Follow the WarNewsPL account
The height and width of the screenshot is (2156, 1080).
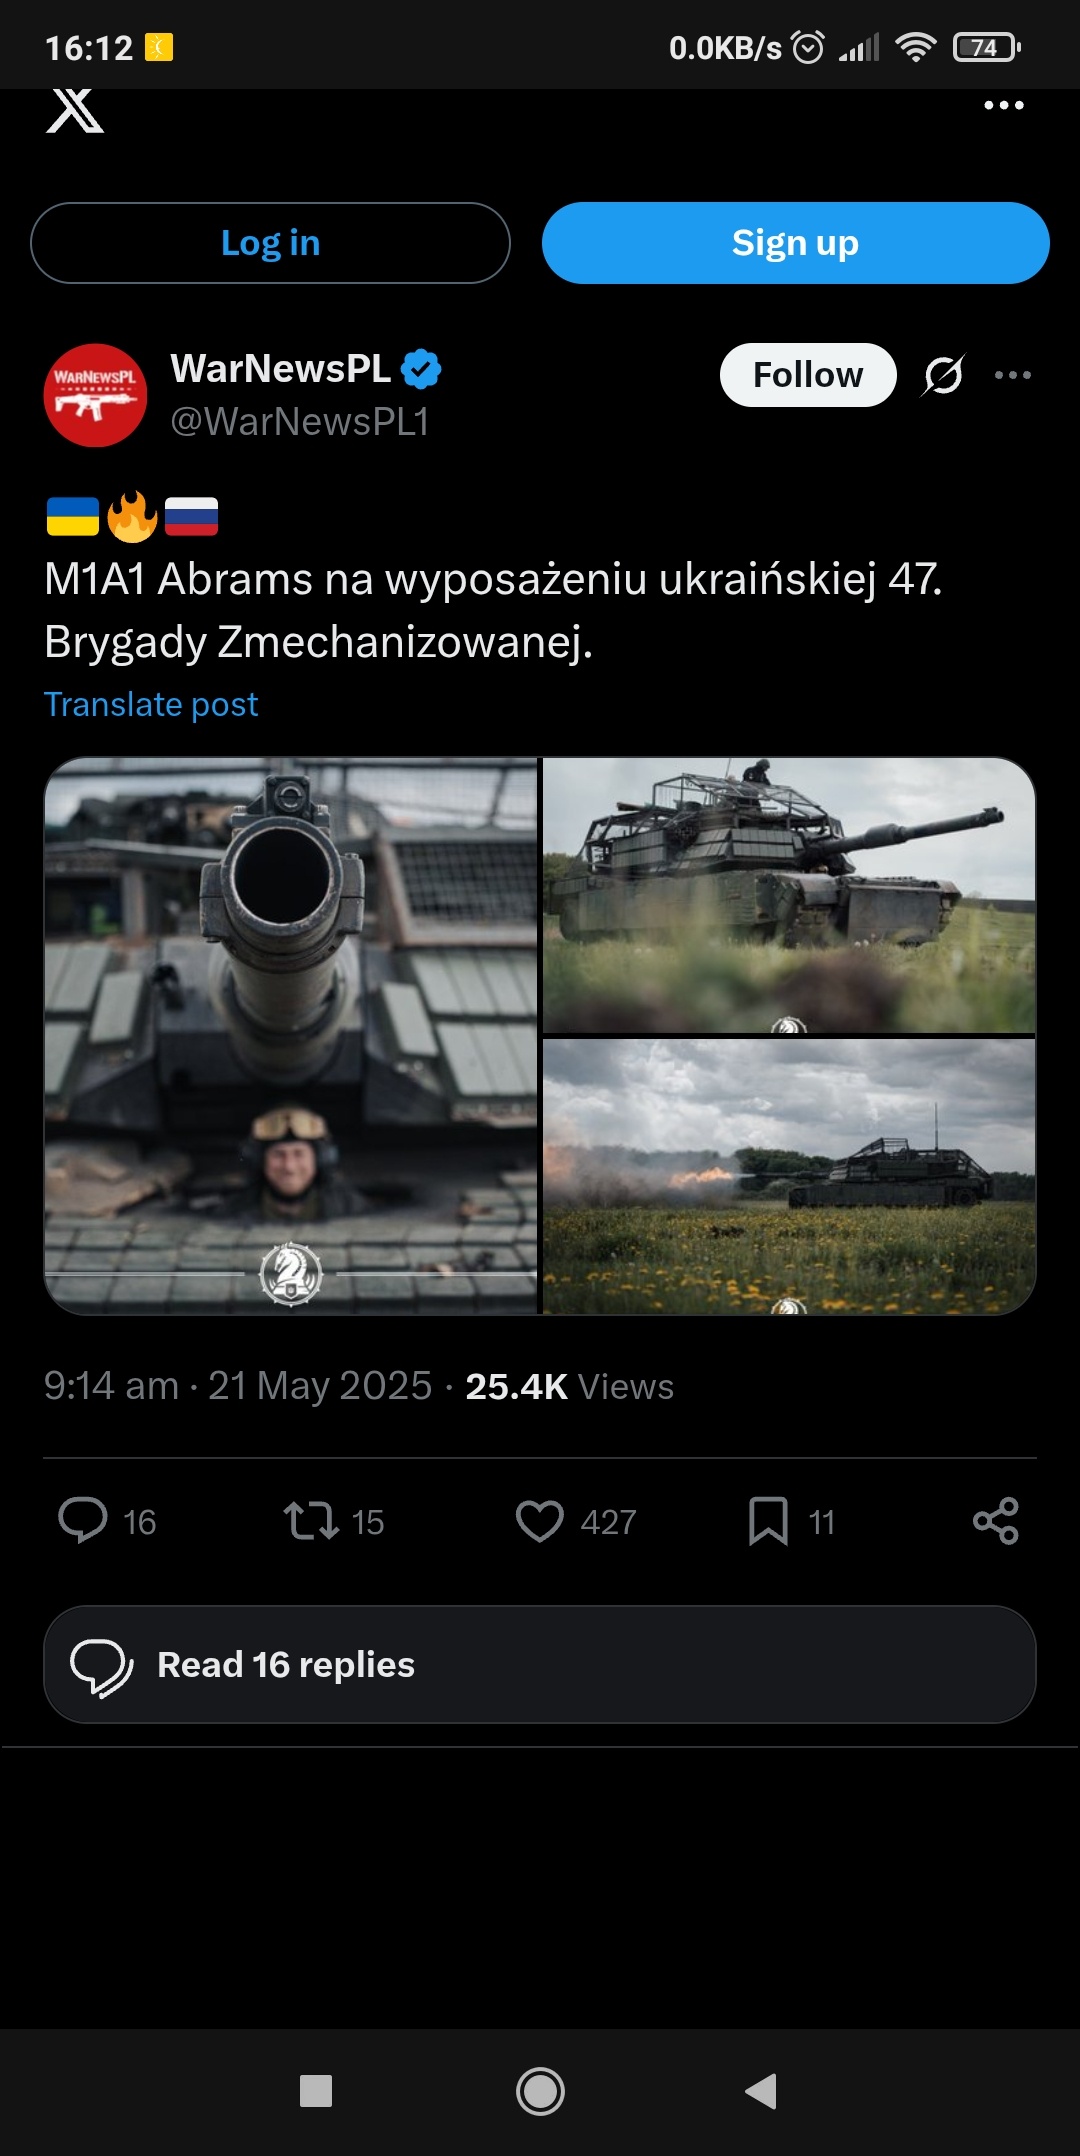click(808, 375)
